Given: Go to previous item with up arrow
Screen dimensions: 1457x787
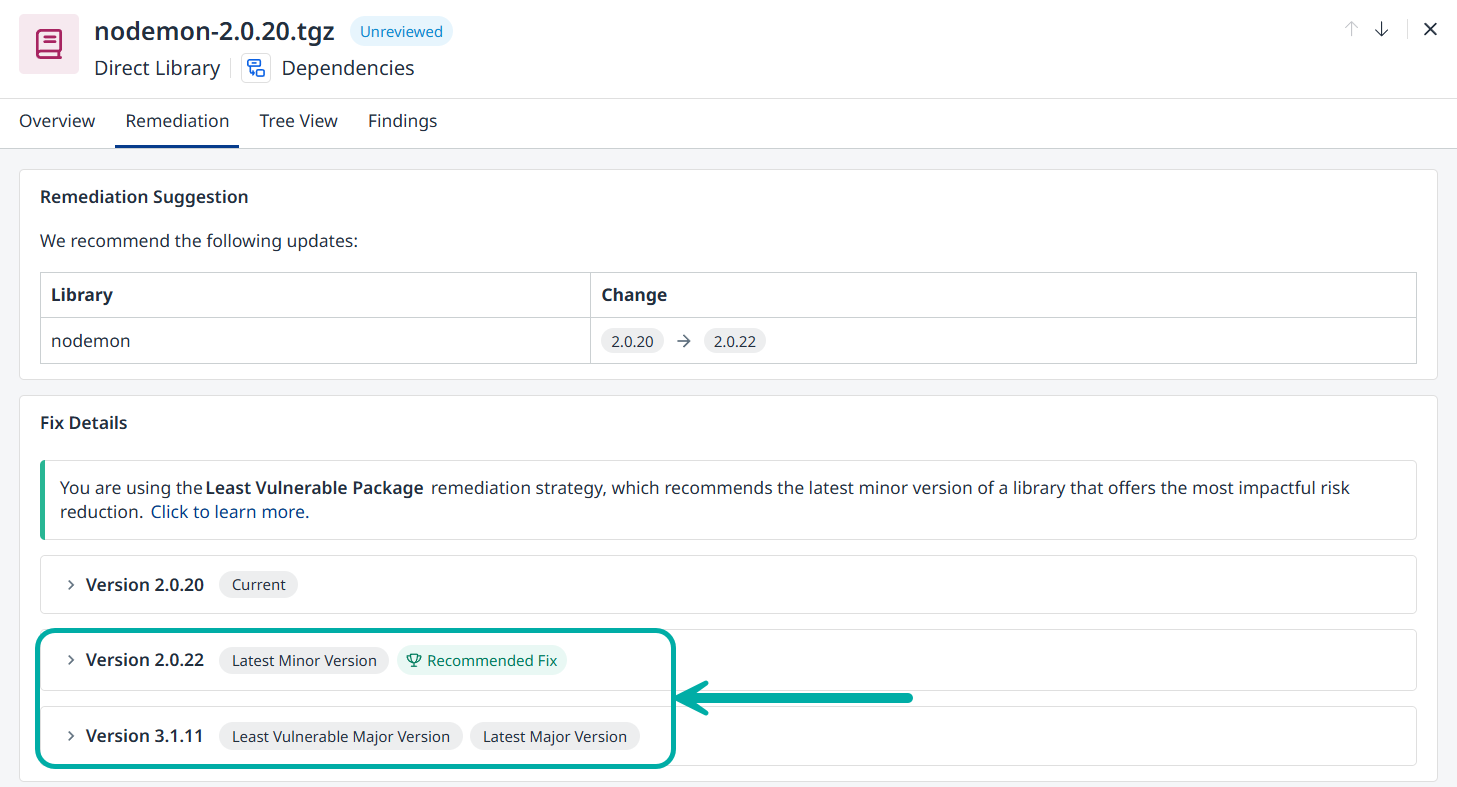Looking at the screenshot, I should click(x=1351, y=29).
